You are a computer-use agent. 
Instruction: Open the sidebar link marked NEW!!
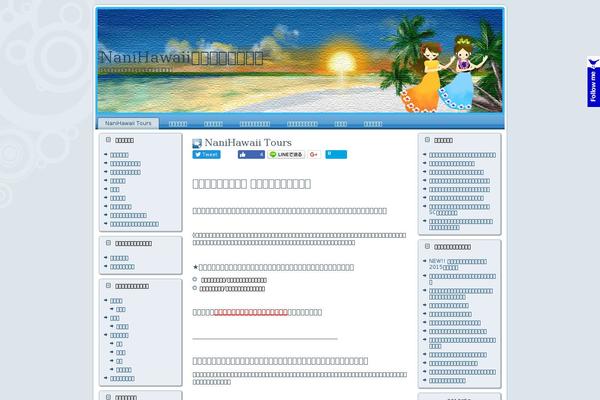[458, 264]
